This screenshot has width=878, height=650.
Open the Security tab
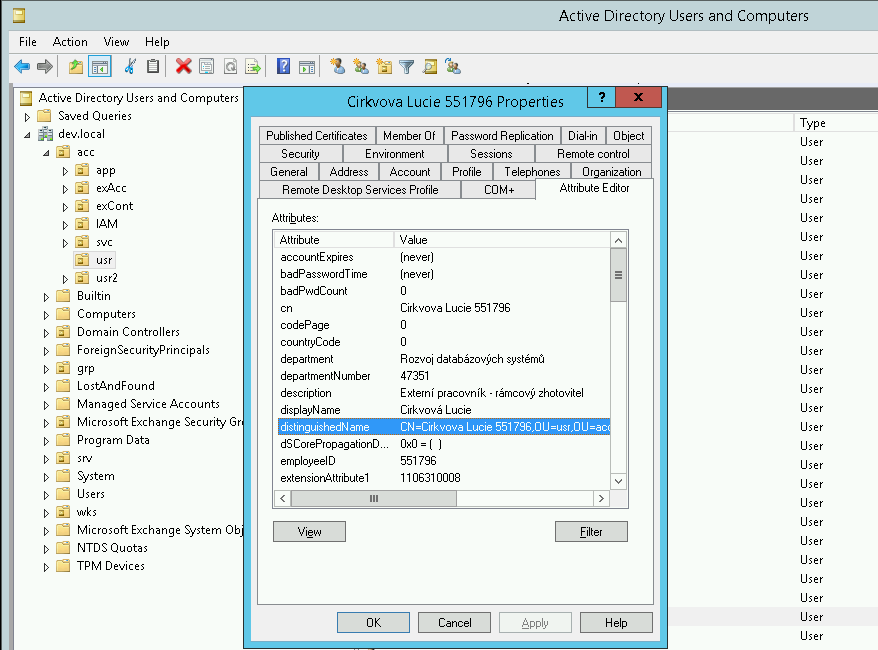(300, 153)
